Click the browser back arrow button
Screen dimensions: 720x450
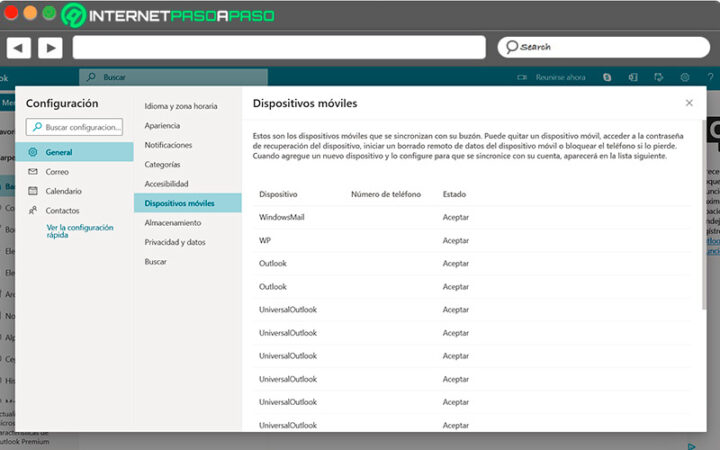pos(19,47)
